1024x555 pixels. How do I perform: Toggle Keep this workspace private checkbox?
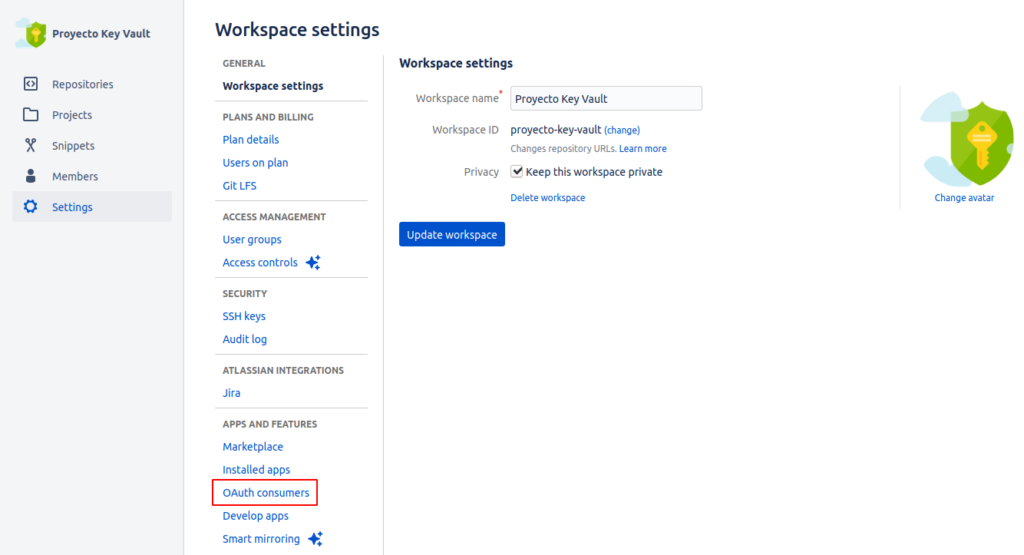point(517,171)
